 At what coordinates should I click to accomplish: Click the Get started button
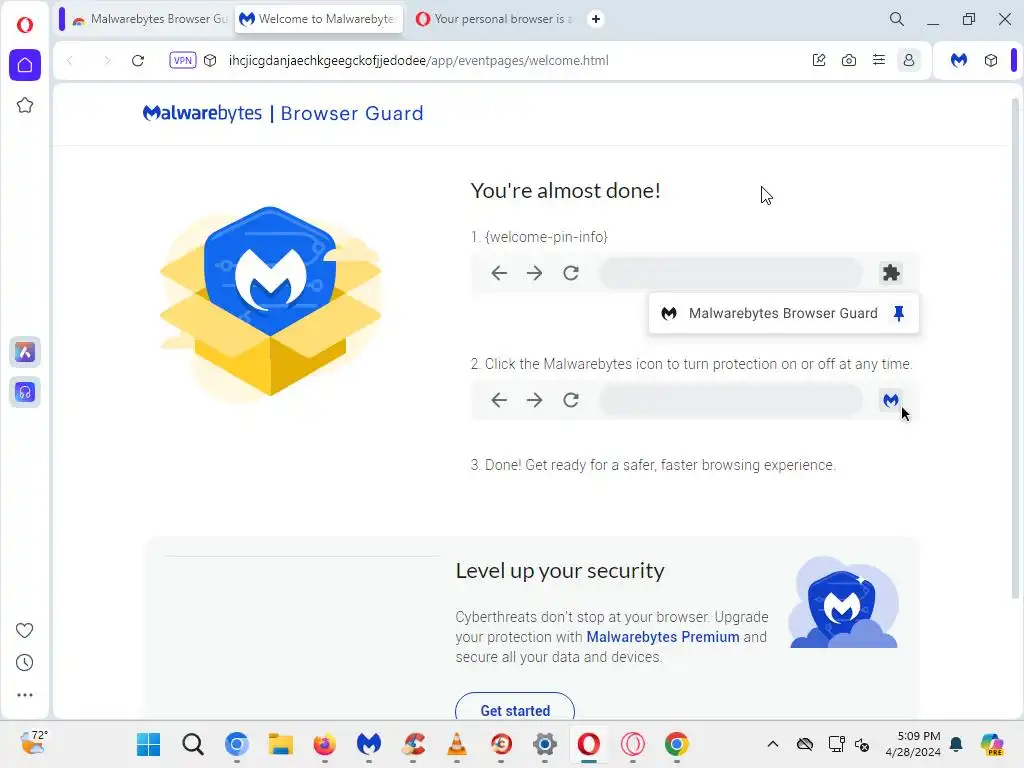coord(515,709)
